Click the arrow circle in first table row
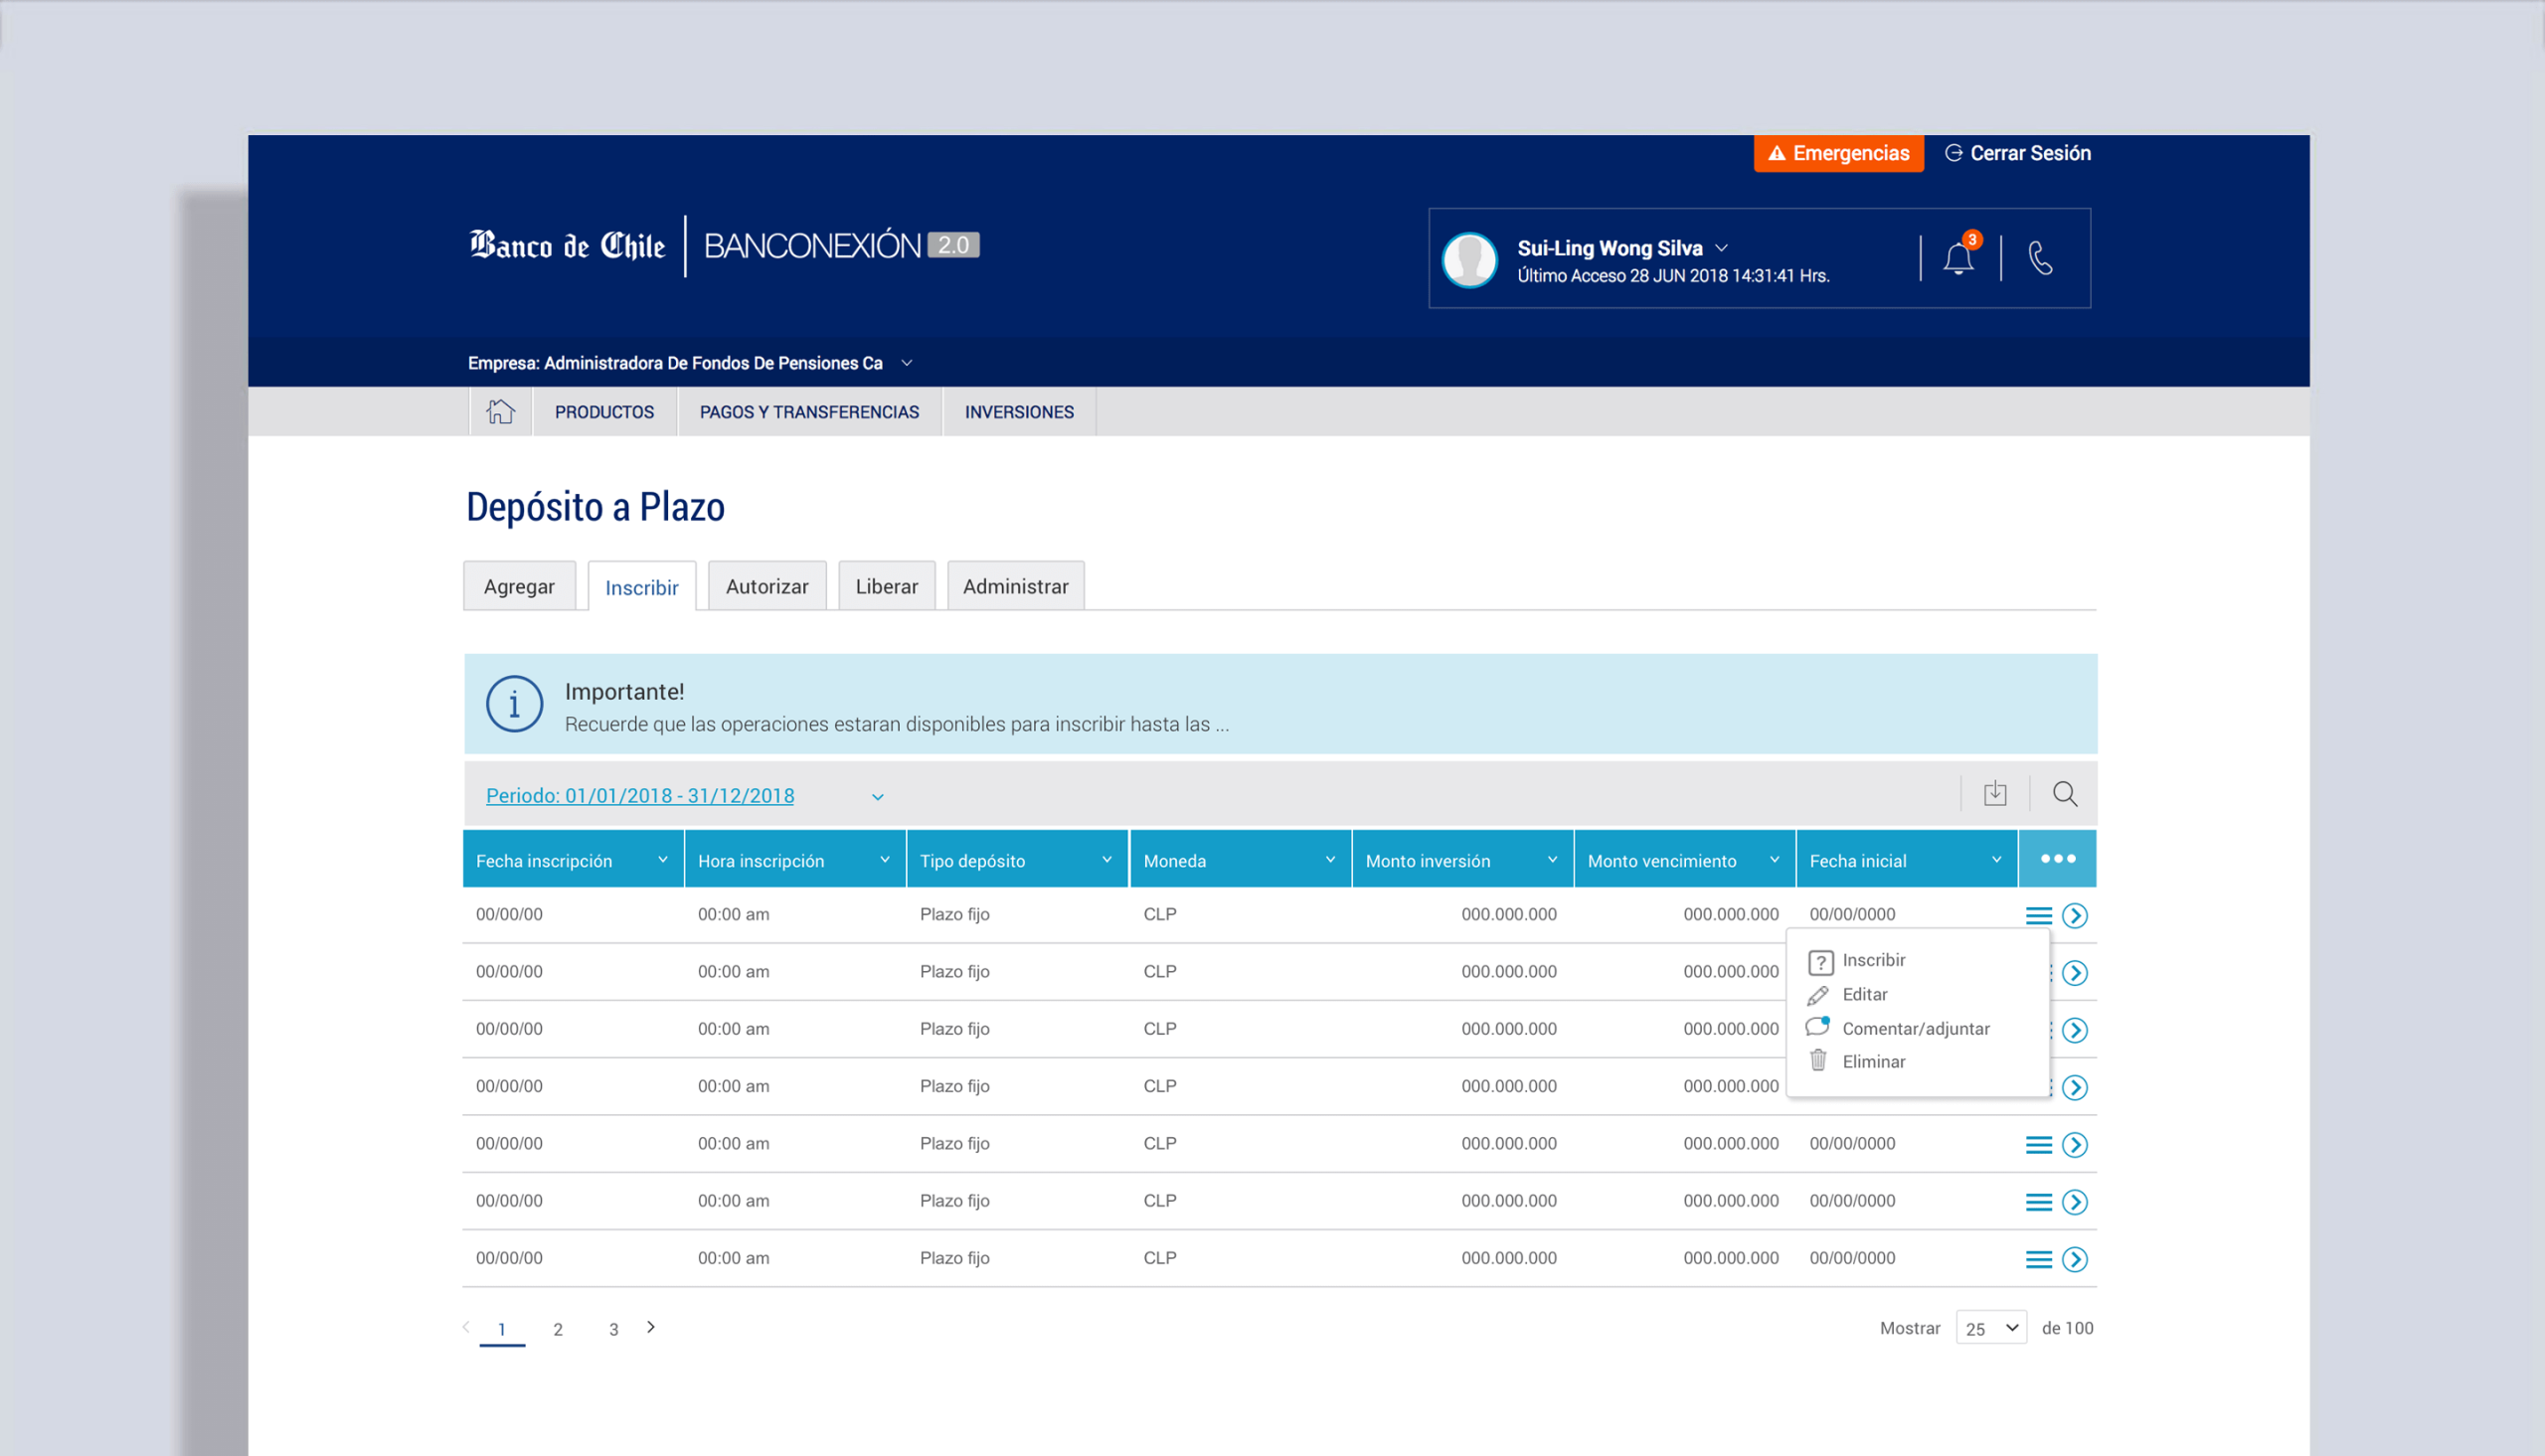 (2075, 915)
